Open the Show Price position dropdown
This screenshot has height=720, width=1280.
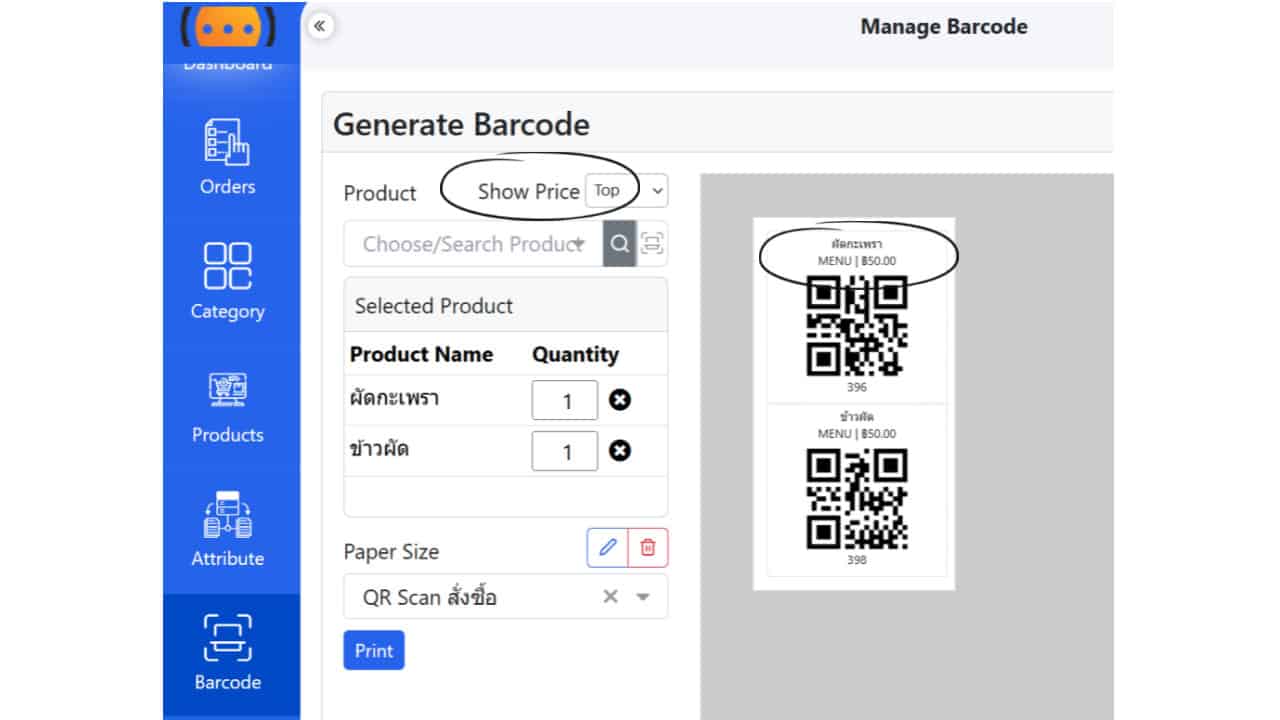pyautogui.click(x=626, y=191)
